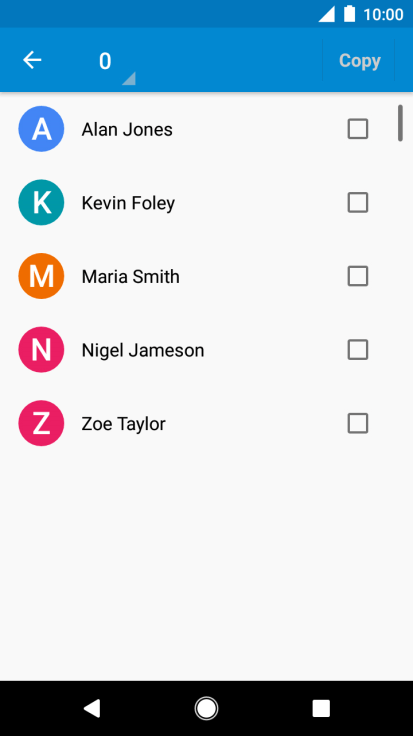This screenshot has width=413, height=736.
Task: Tick the Nigel Jameson checkbox
Action: [358, 350]
